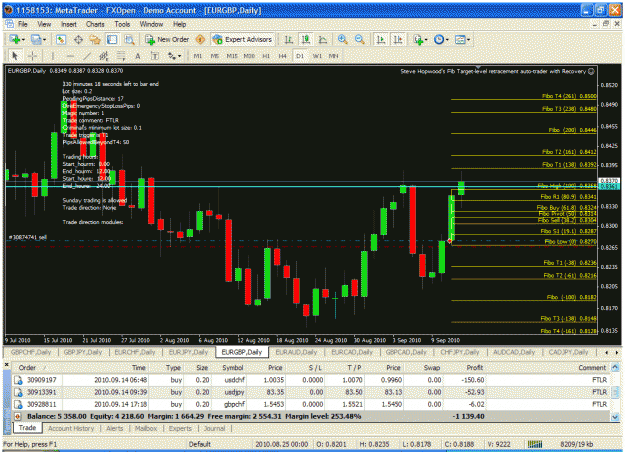Open the Account History terminal tab

point(71,428)
